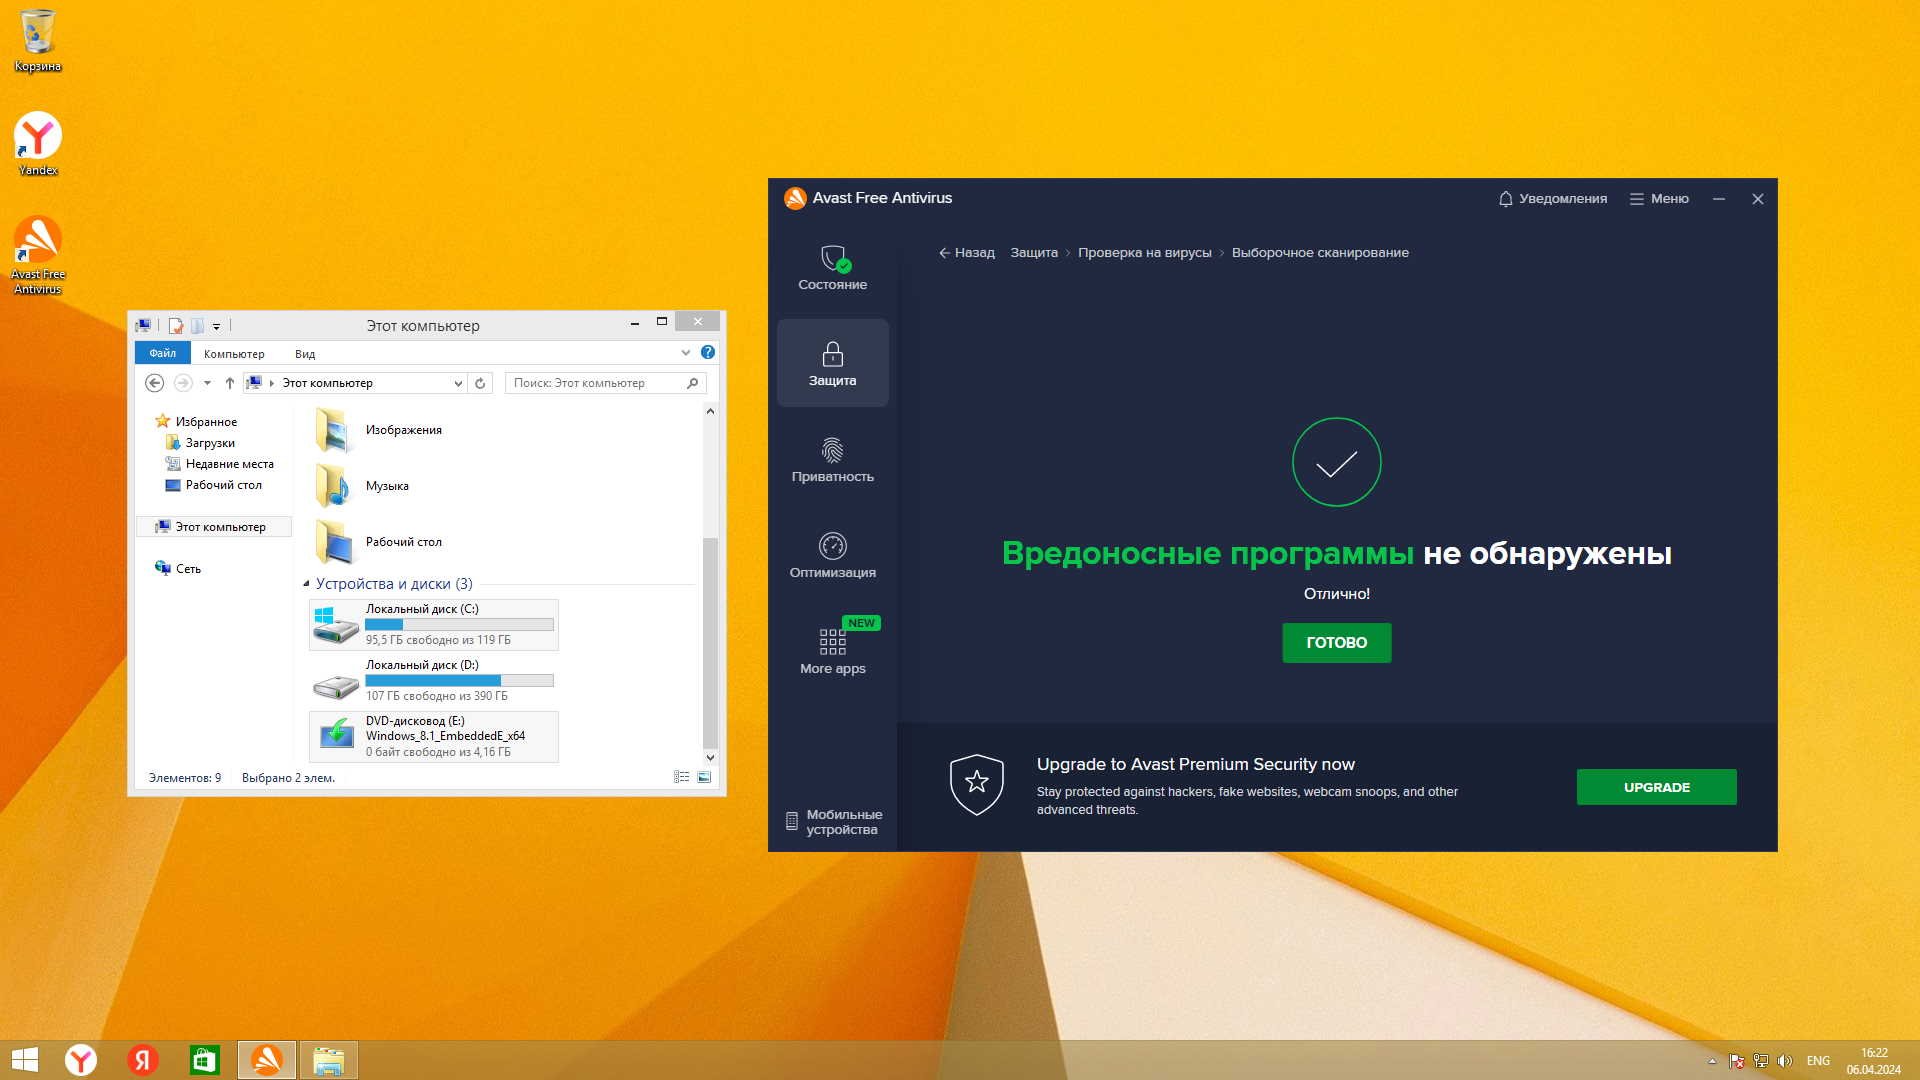Expand the Explorer ribbon chevron
This screenshot has height=1080, width=1920.
coord(686,353)
